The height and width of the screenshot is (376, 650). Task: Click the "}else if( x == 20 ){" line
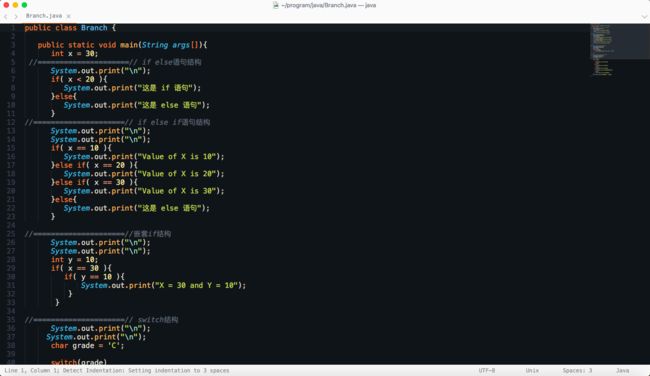pyautogui.click(x=94, y=165)
